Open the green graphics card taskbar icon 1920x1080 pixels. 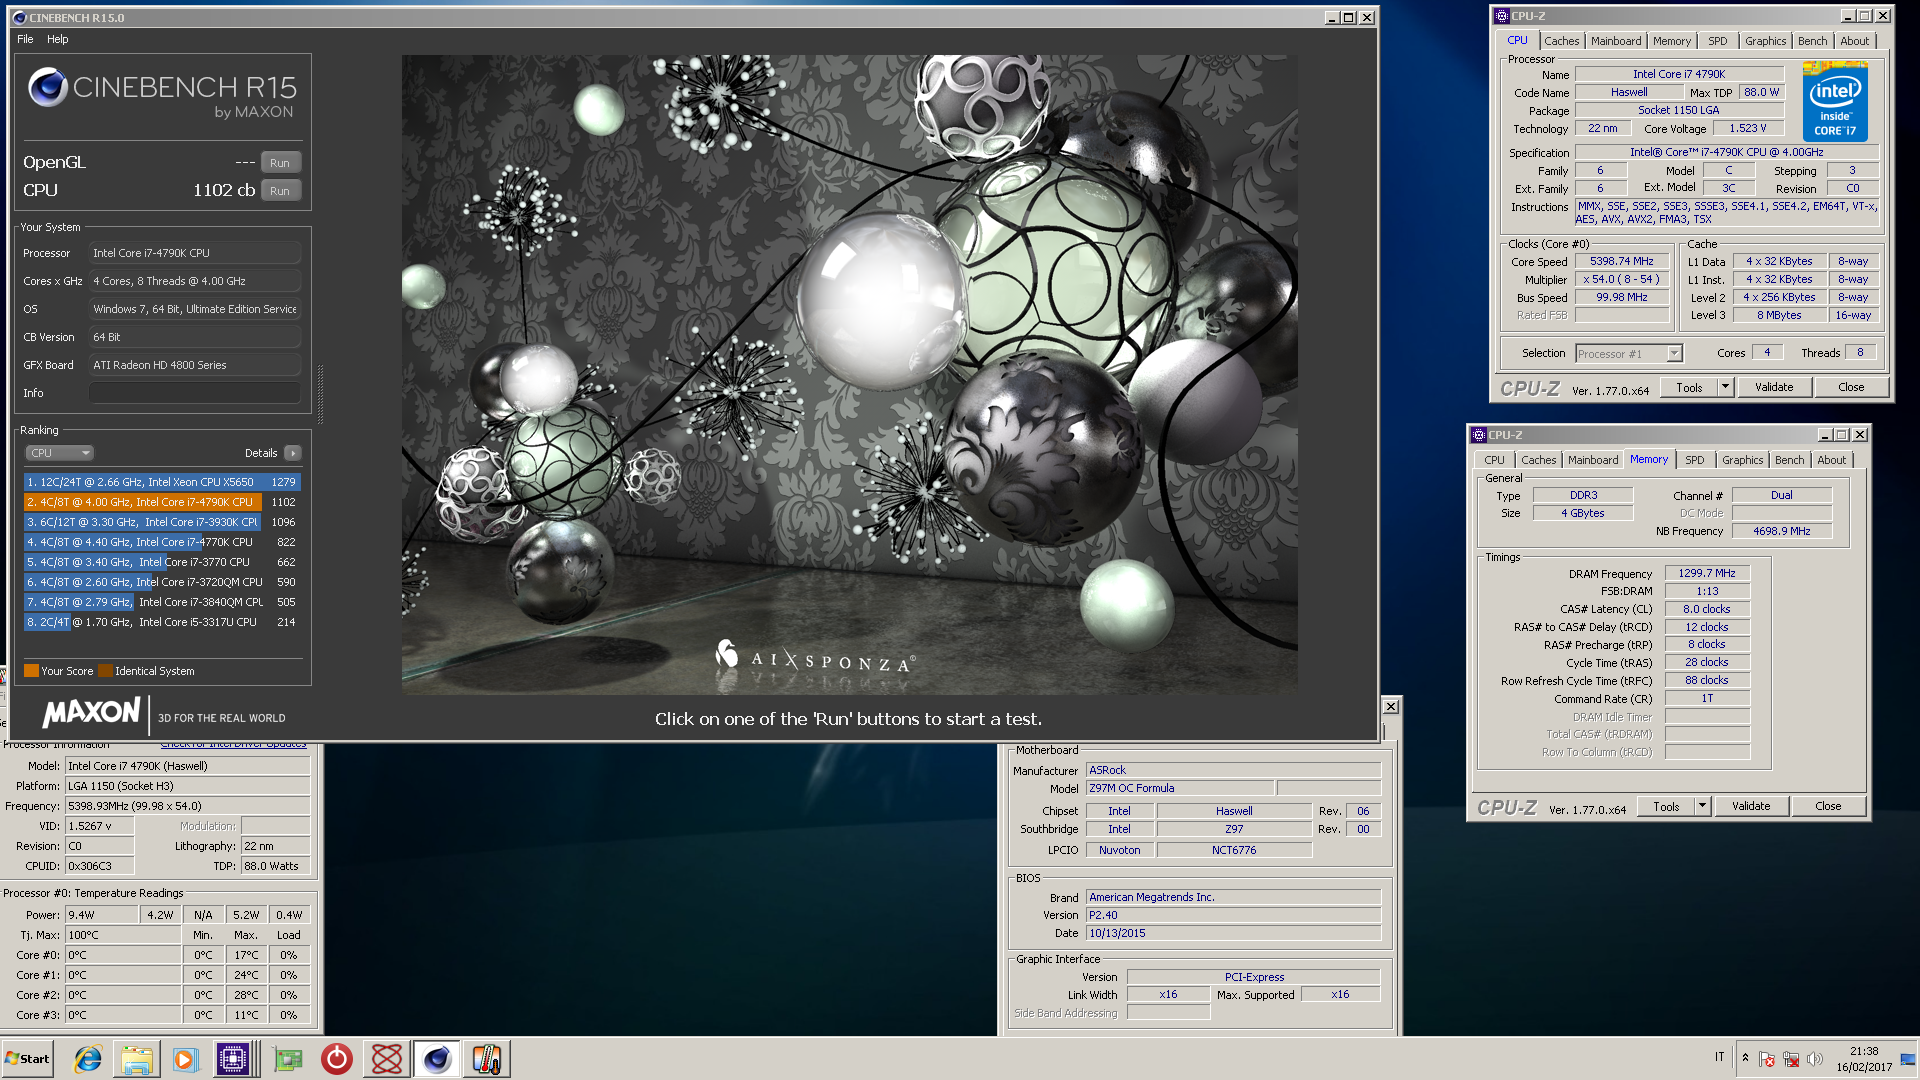(288, 1059)
